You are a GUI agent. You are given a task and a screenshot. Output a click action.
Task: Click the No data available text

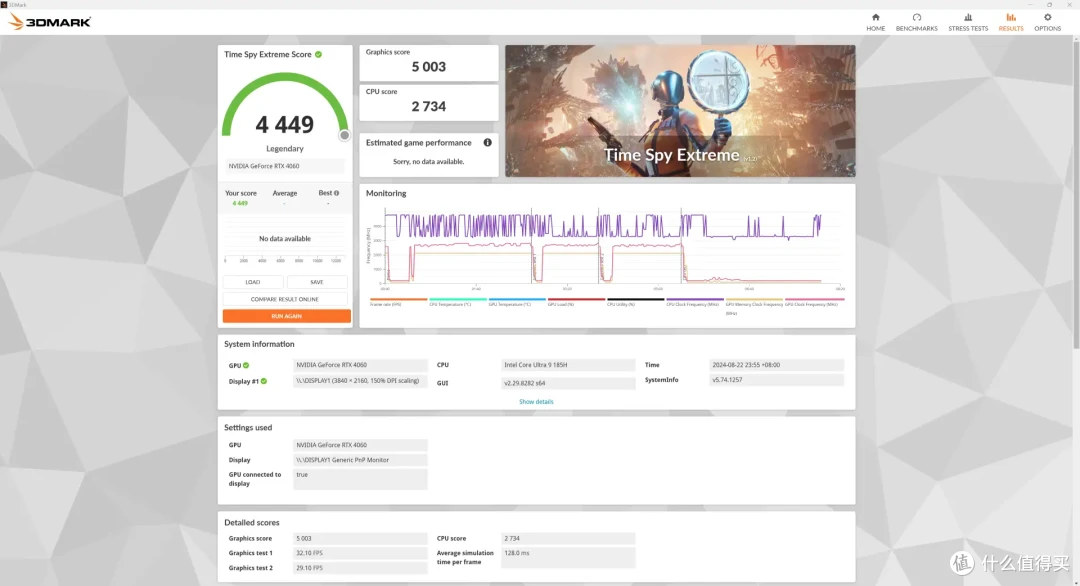click(284, 239)
